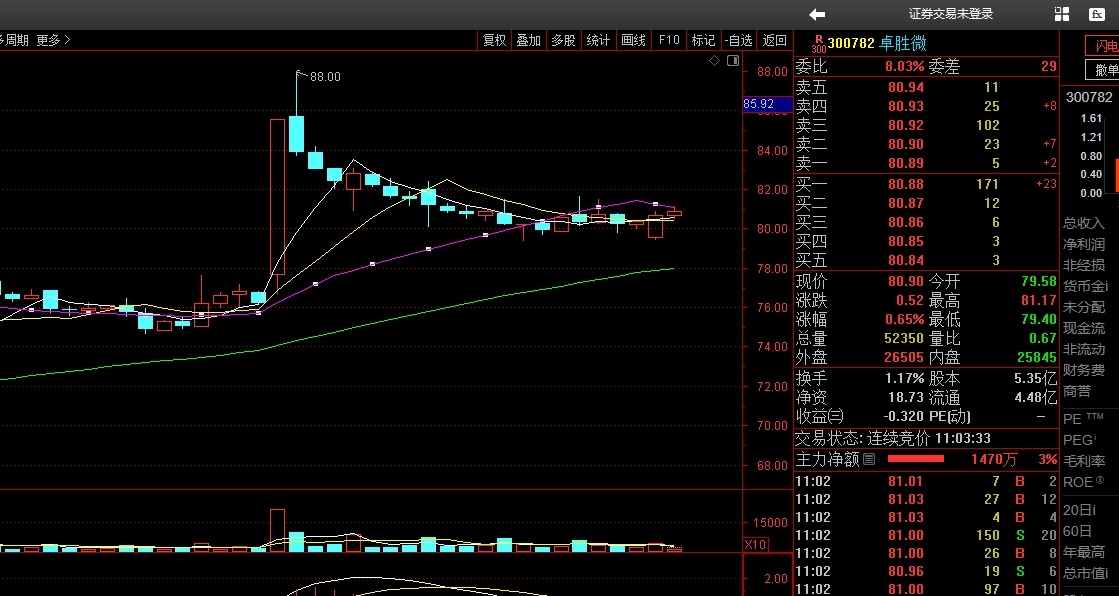This screenshot has width=1119, height=596.
Task: Click the 总量 value 52350
Action: 903,338
